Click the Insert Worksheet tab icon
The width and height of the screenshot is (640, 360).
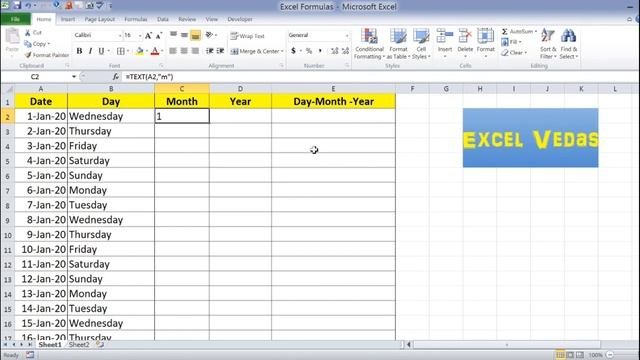pos(100,345)
